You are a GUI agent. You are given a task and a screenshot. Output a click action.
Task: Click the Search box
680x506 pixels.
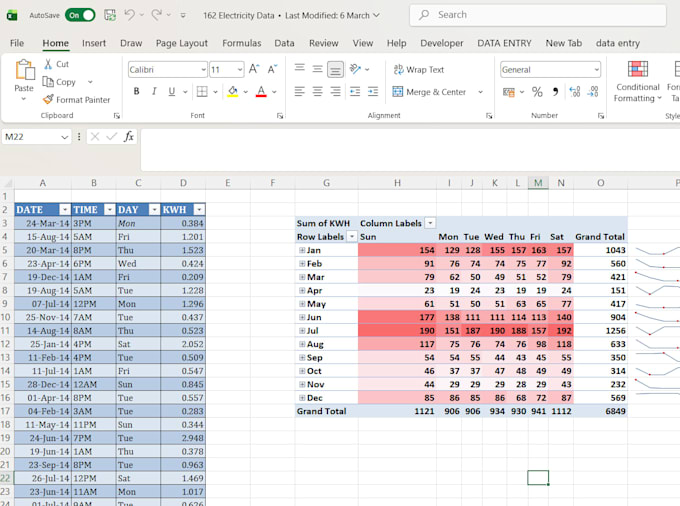click(x=538, y=15)
